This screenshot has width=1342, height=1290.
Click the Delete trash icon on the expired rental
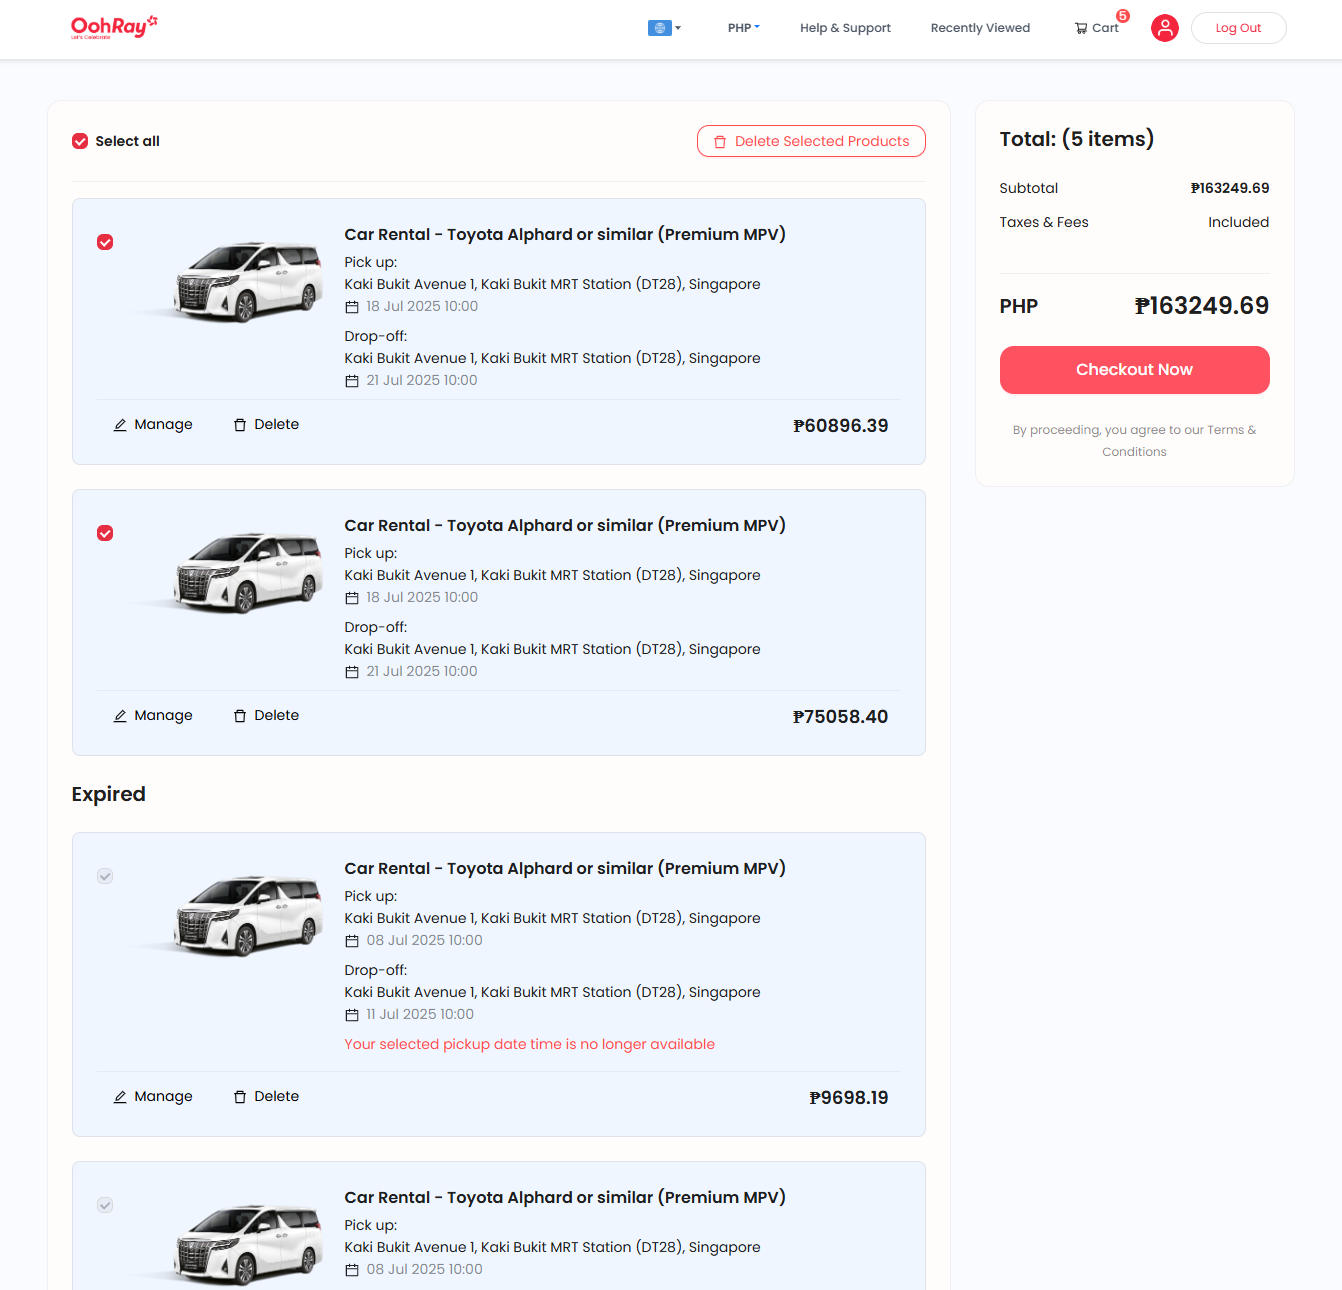click(240, 1096)
